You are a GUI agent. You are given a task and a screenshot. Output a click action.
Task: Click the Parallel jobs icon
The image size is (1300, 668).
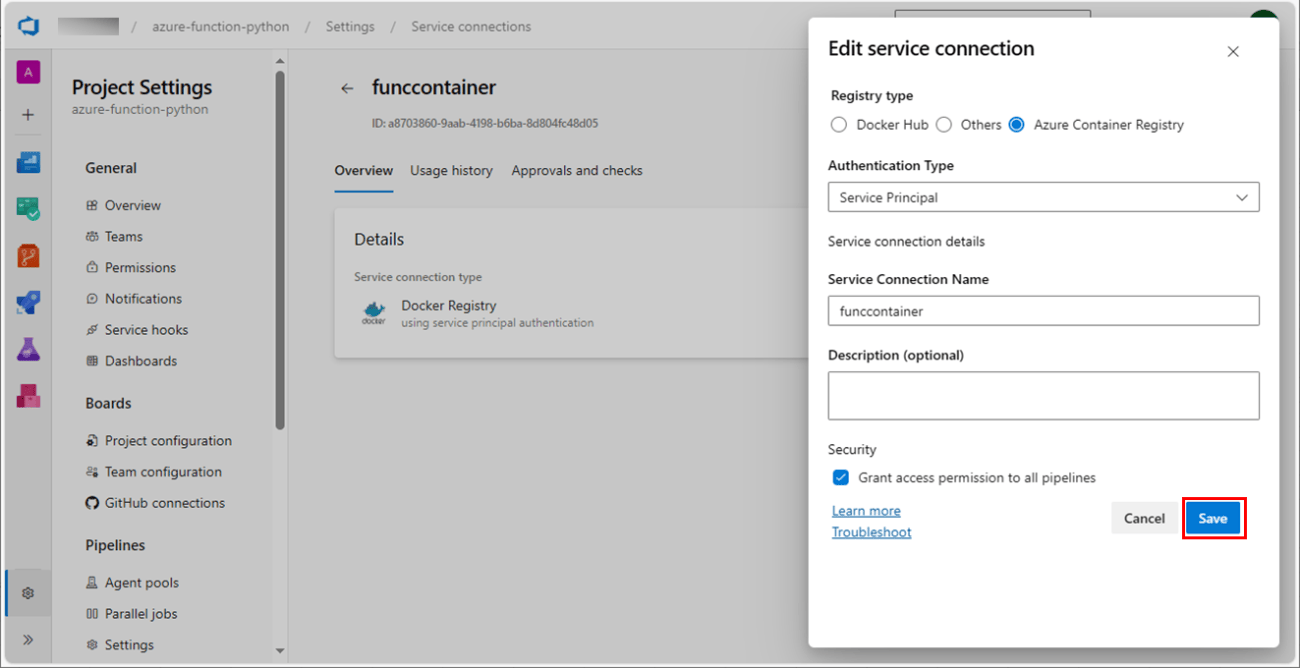point(92,613)
